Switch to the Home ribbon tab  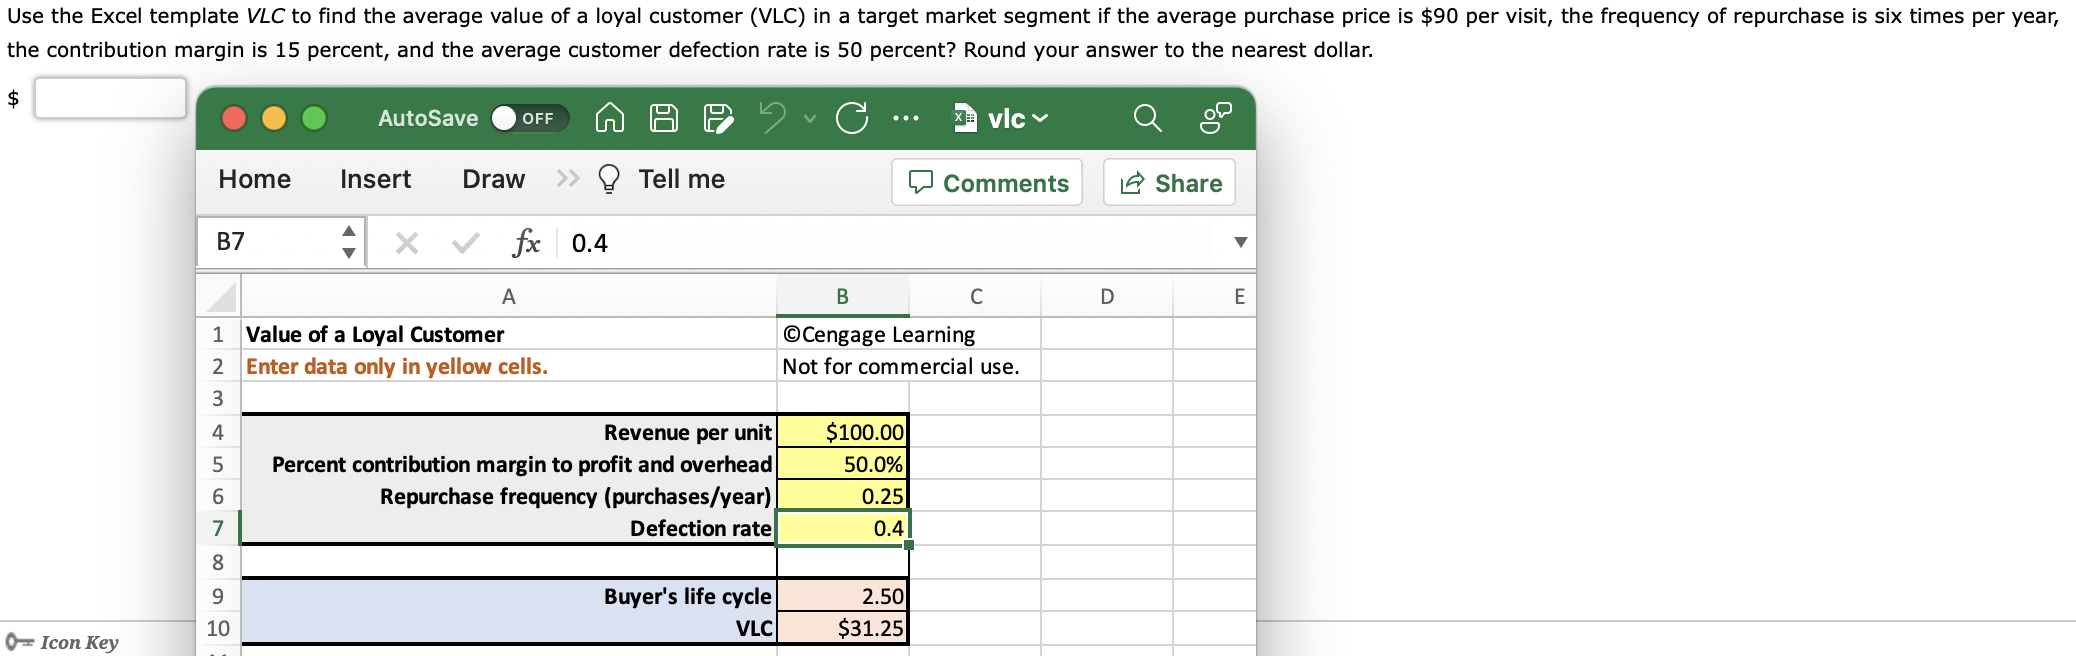coord(255,179)
